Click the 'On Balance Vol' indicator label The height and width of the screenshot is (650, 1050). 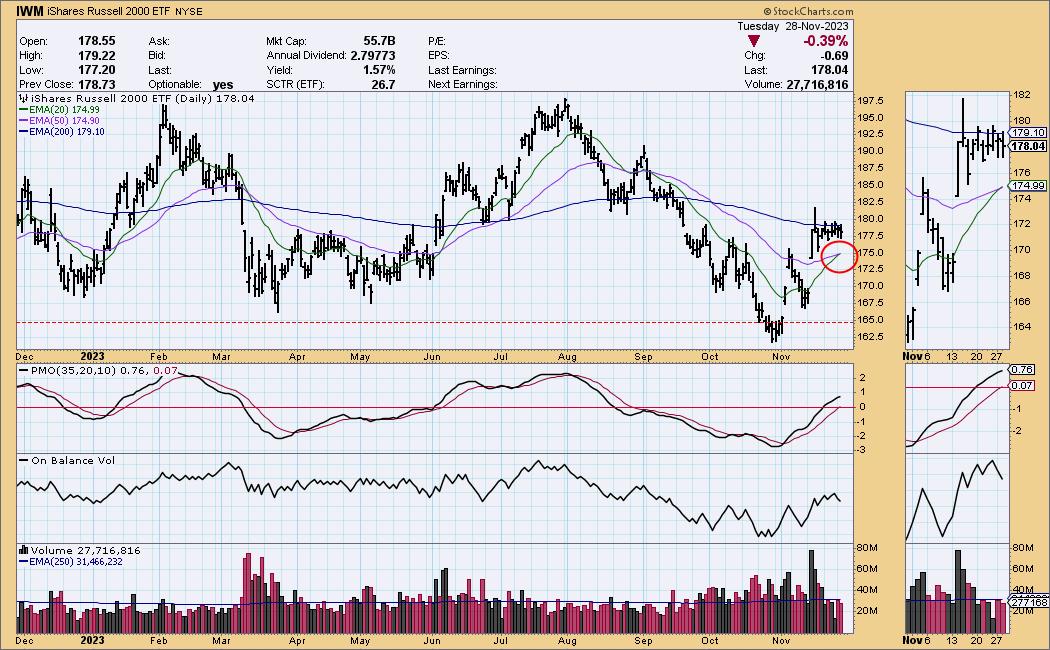[73, 461]
